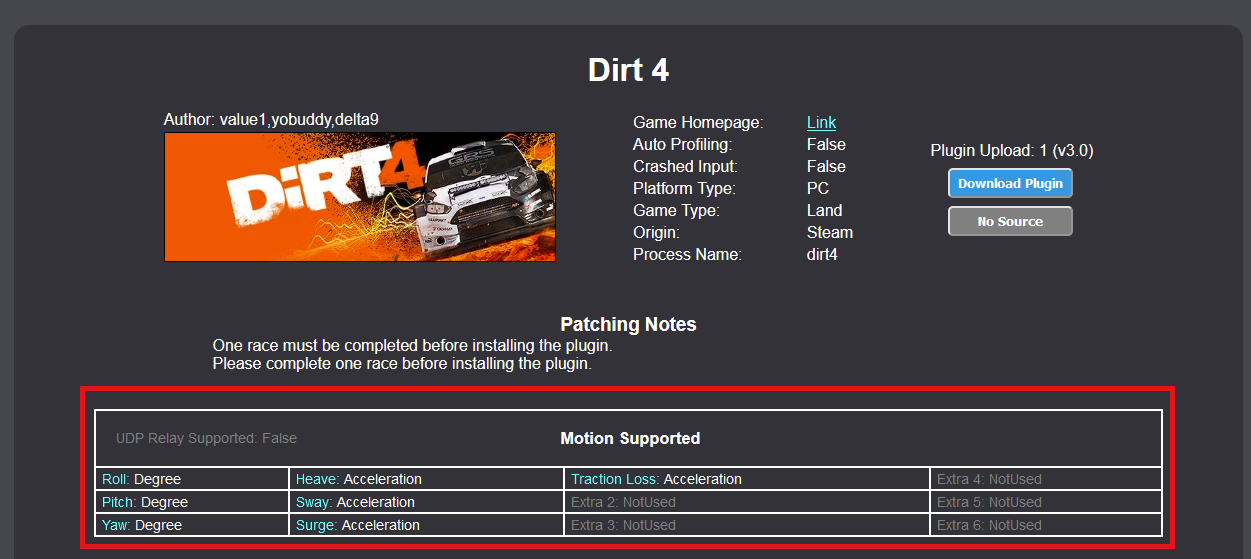The height and width of the screenshot is (559, 1251).
Task: Click the Crashed Input label
Action: click(x=685, y=166)
